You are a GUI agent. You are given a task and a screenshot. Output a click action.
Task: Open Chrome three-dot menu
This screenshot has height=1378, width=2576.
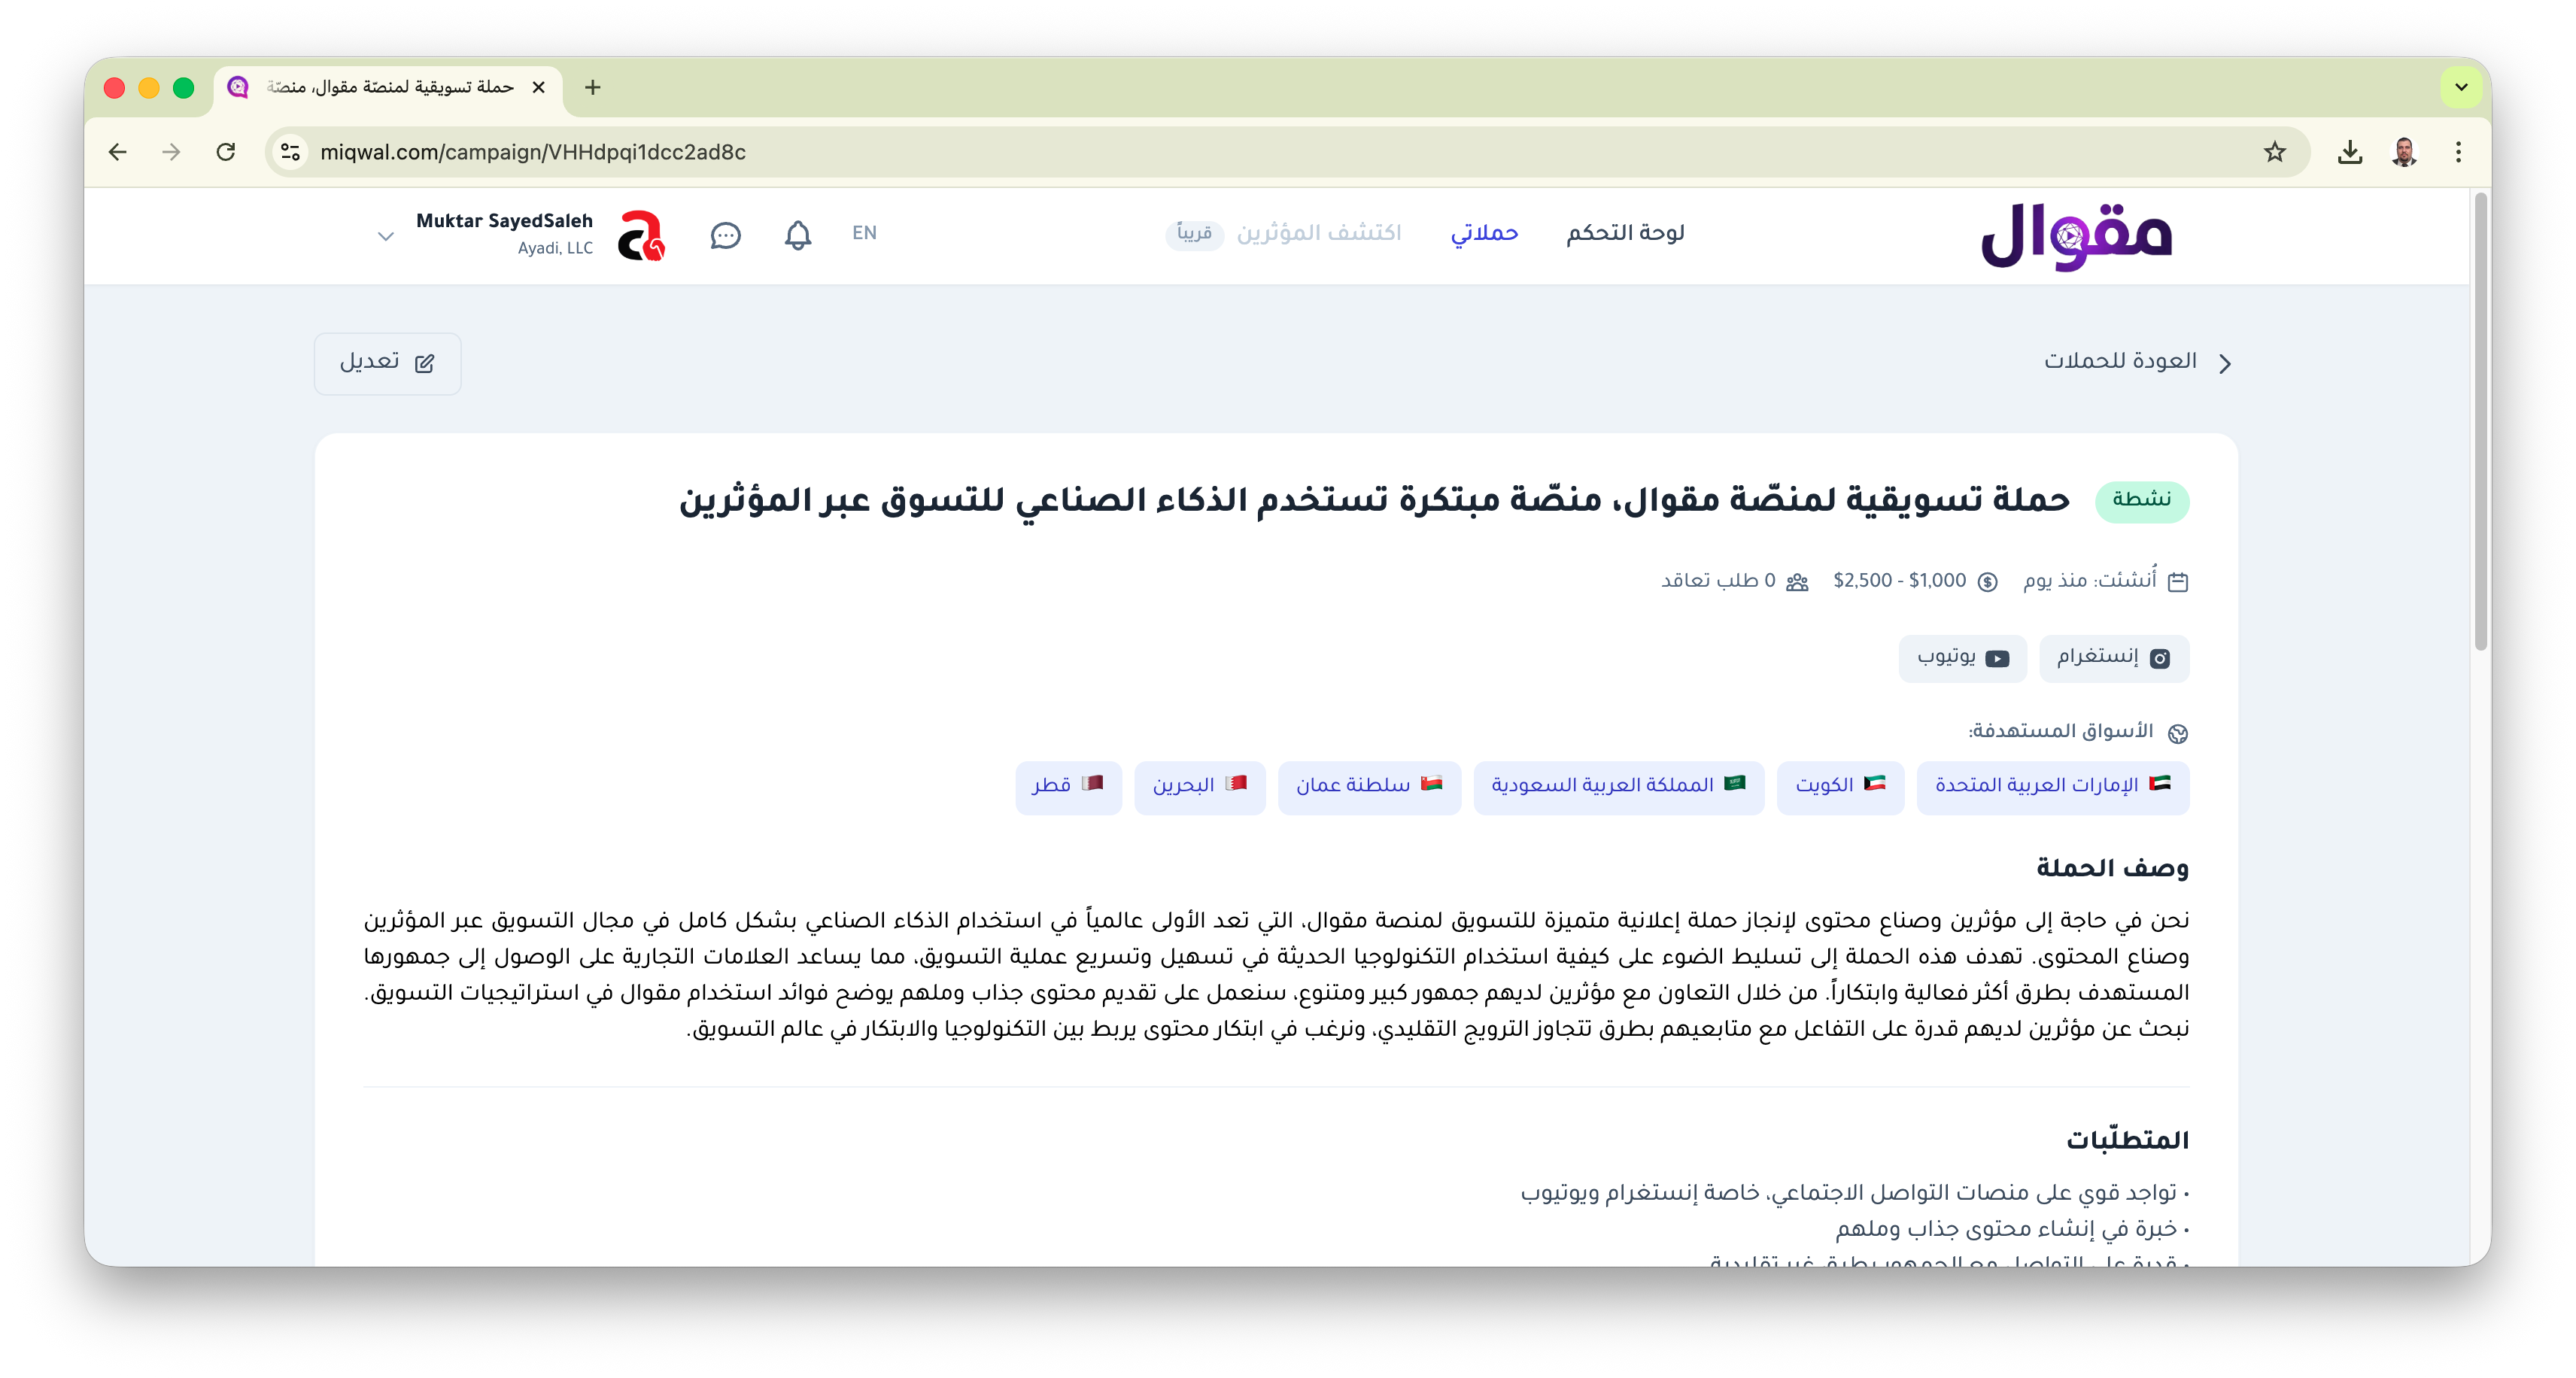(2458, 152)
